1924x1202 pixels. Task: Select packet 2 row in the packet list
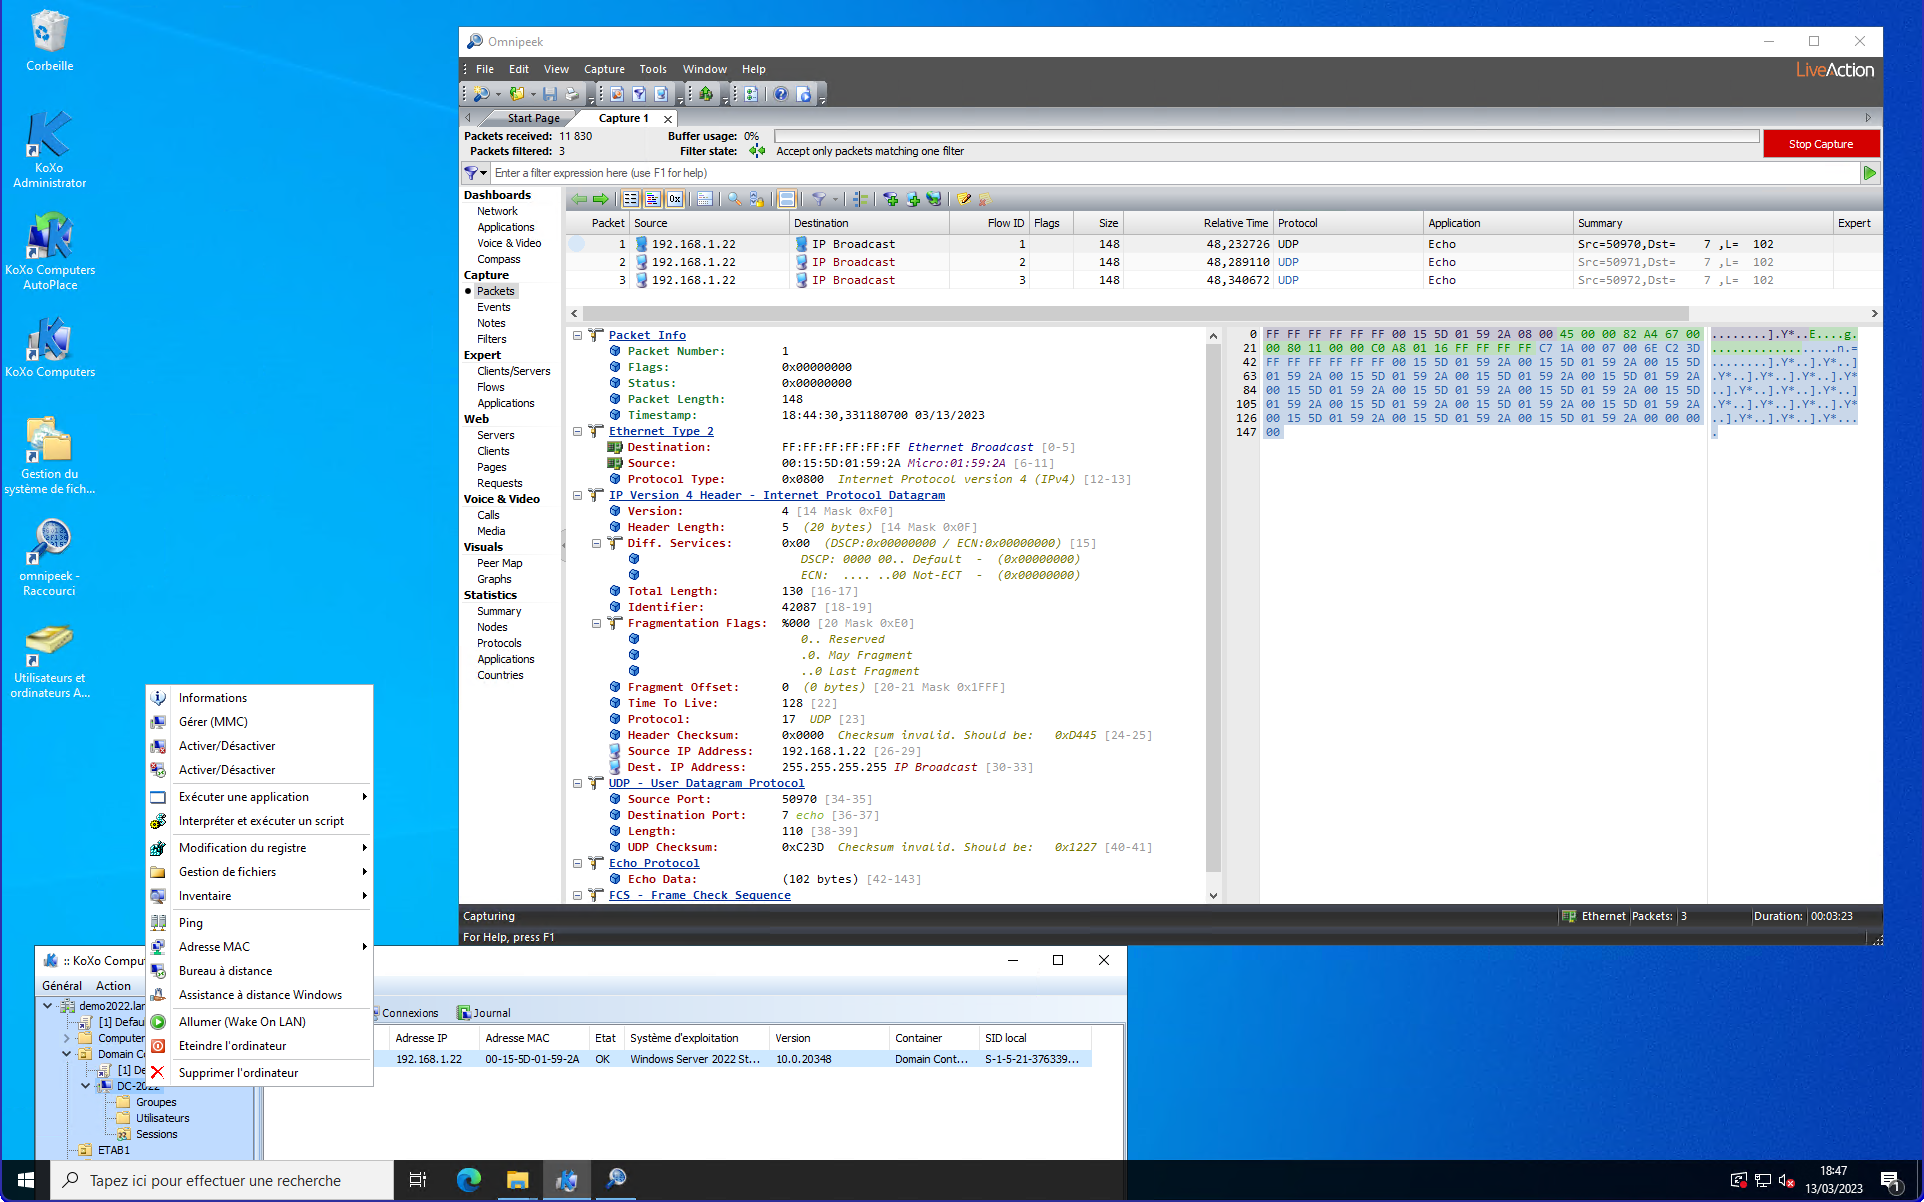[x=1222, y=262]
